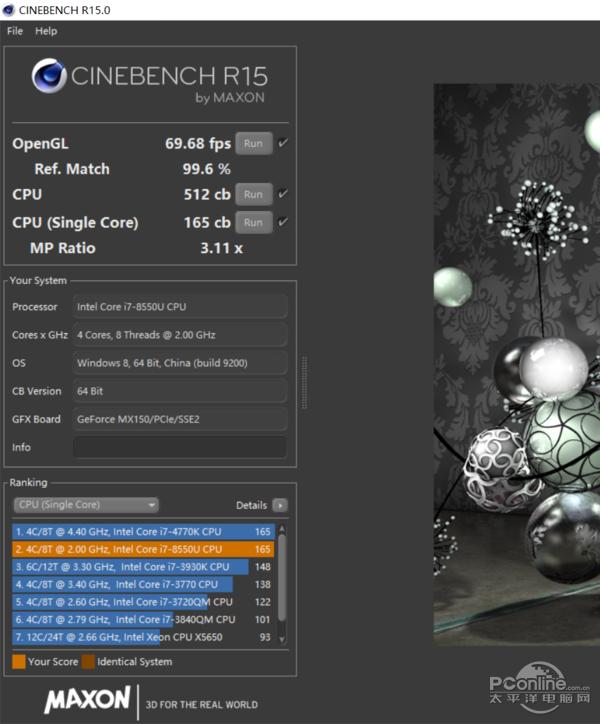Click the Cores x GHz field
The image size is (600, 724).
(180, 335)
